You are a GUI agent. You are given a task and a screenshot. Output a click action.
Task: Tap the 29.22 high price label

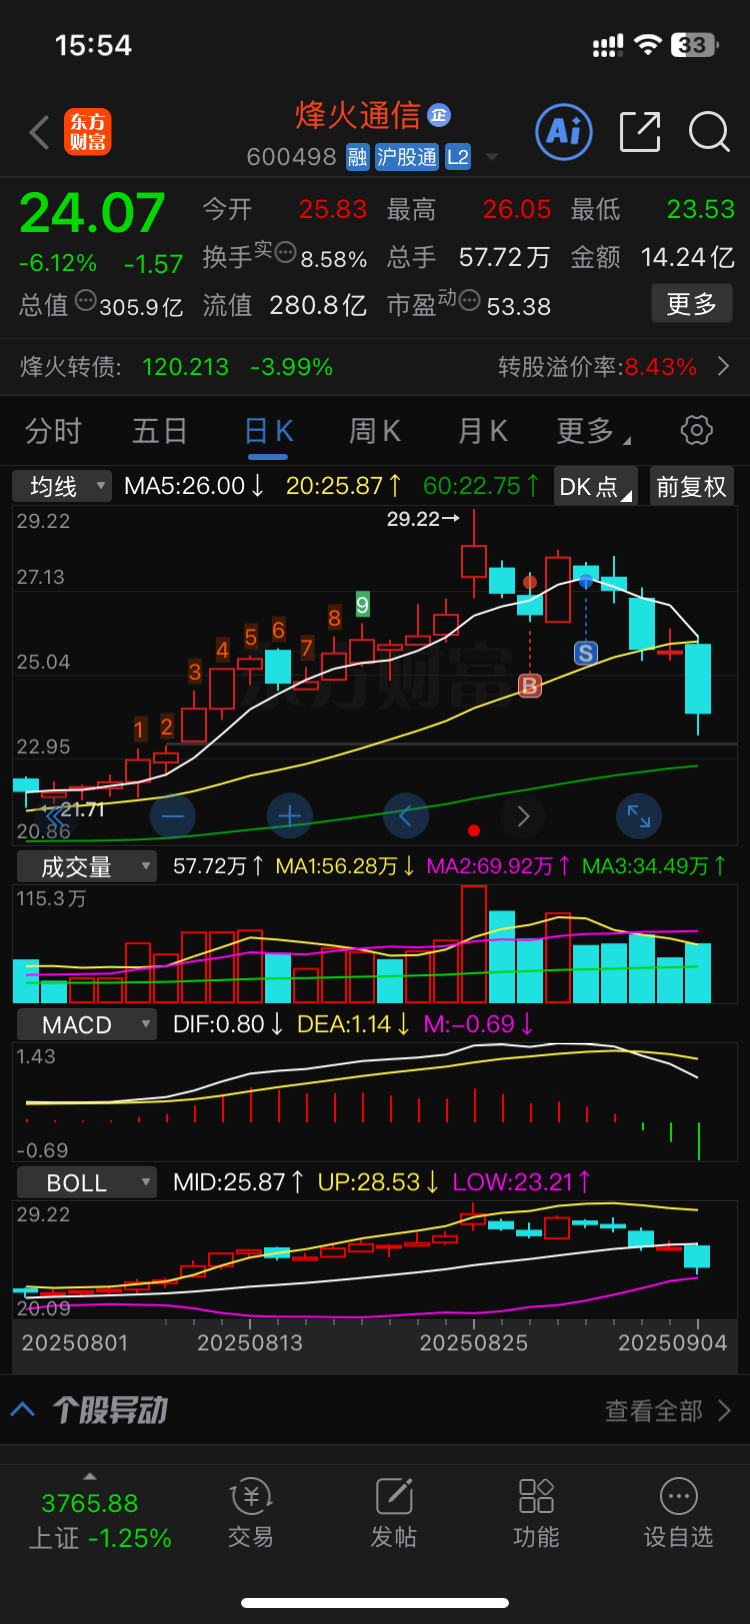coord(414,519)
